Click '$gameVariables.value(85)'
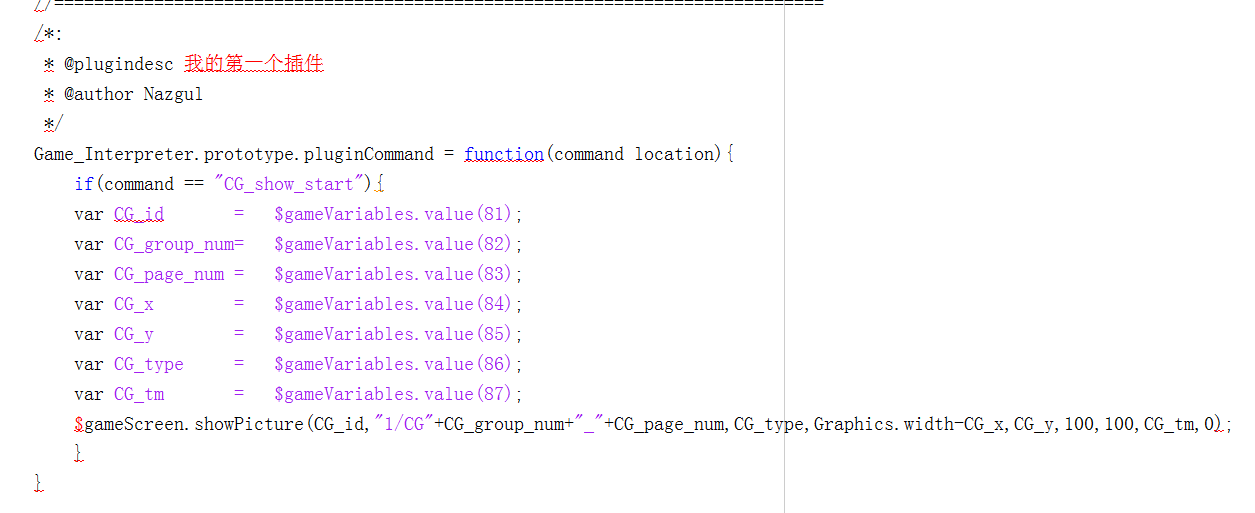 click(x=394, y=334)
